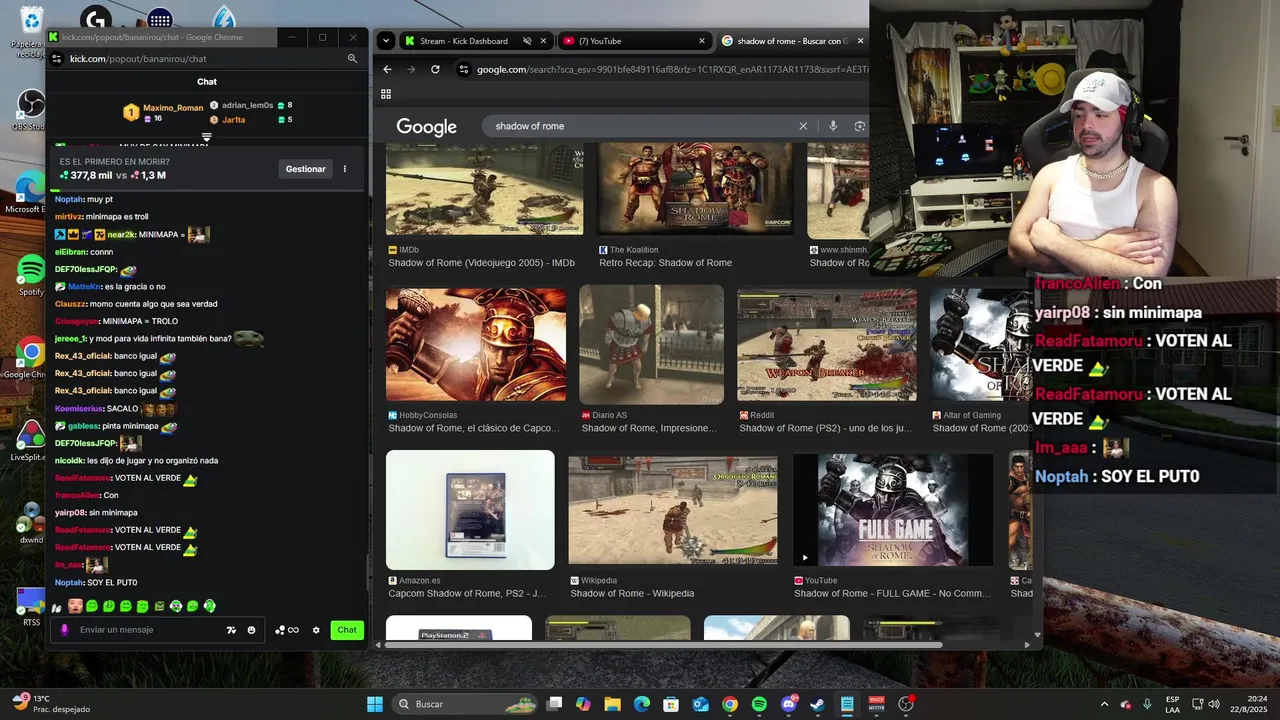Open the Spotify desktop icon
This screenshot has height=720, width=1280.
tap(31, 275)
